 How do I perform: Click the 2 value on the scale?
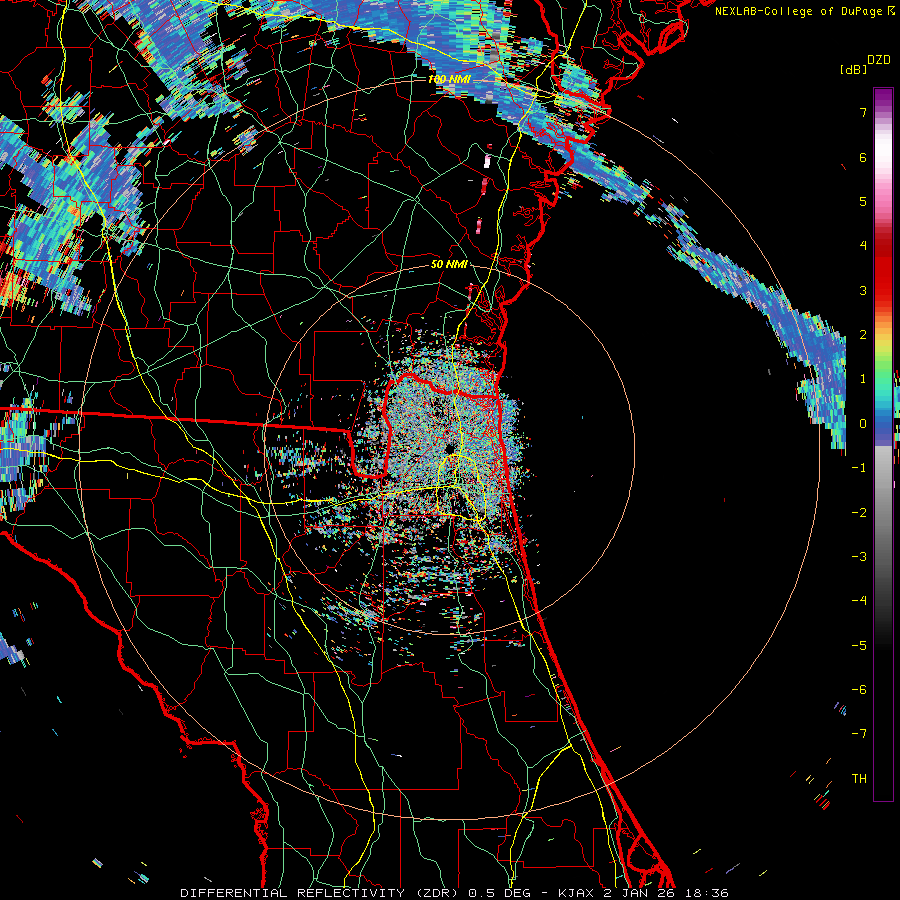pos(862,335)
